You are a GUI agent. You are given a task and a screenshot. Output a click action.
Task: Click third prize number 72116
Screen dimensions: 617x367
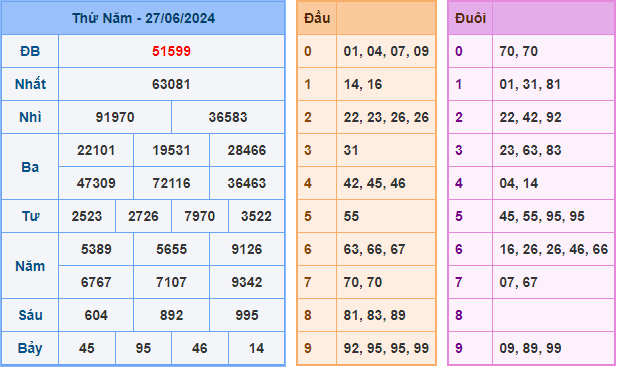click(x=171, y=183)
